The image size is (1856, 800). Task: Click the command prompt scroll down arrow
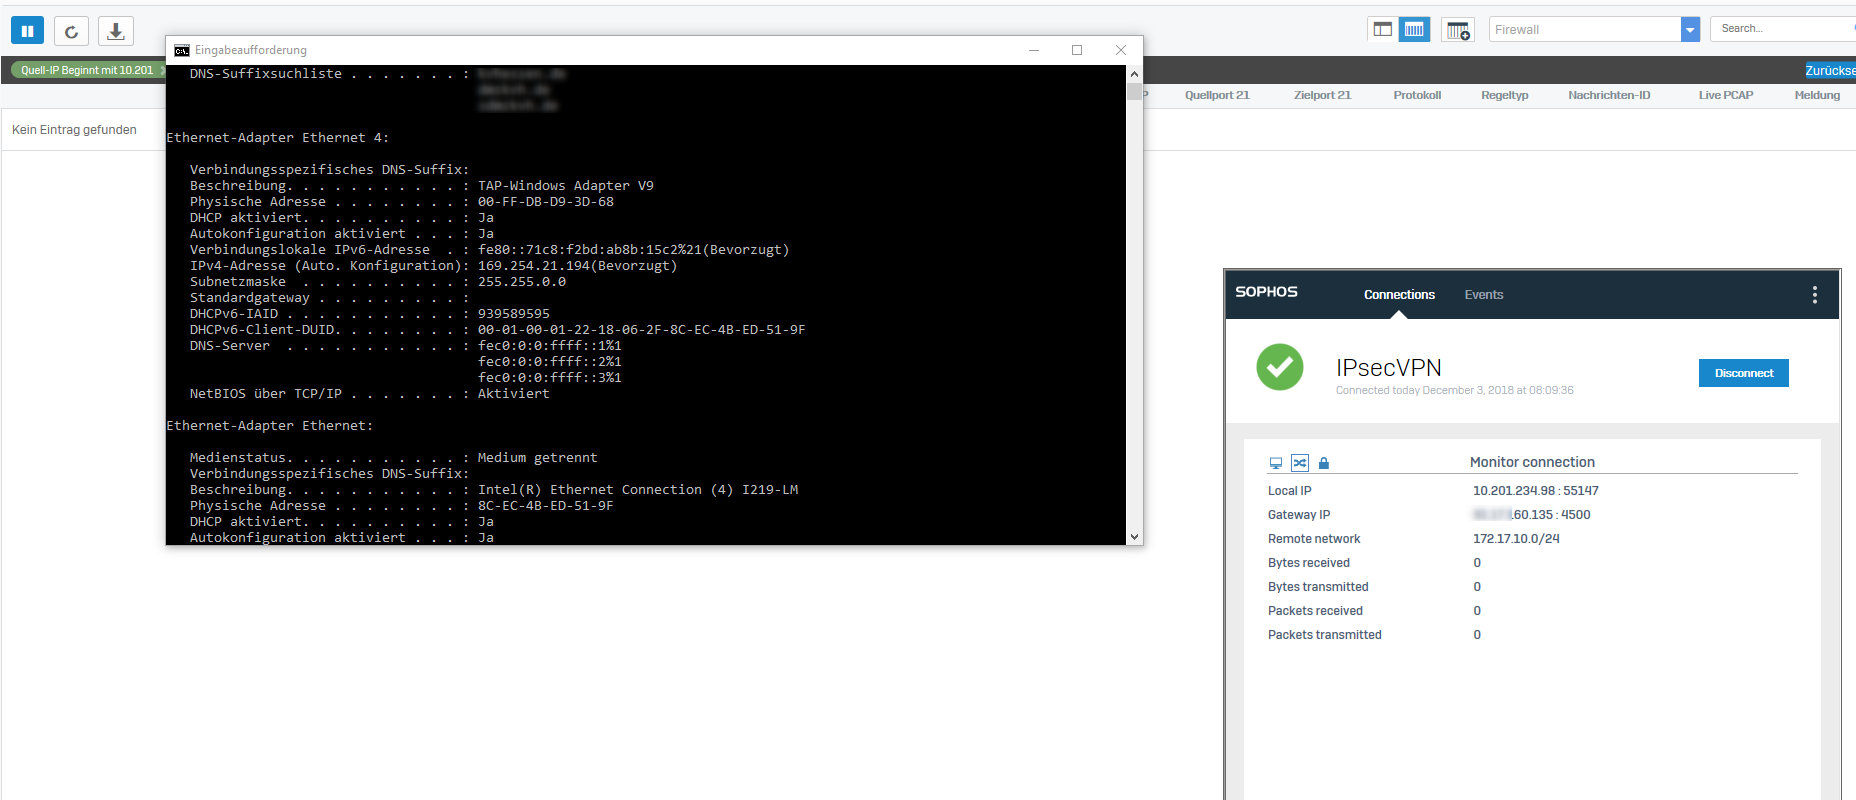1134,537
